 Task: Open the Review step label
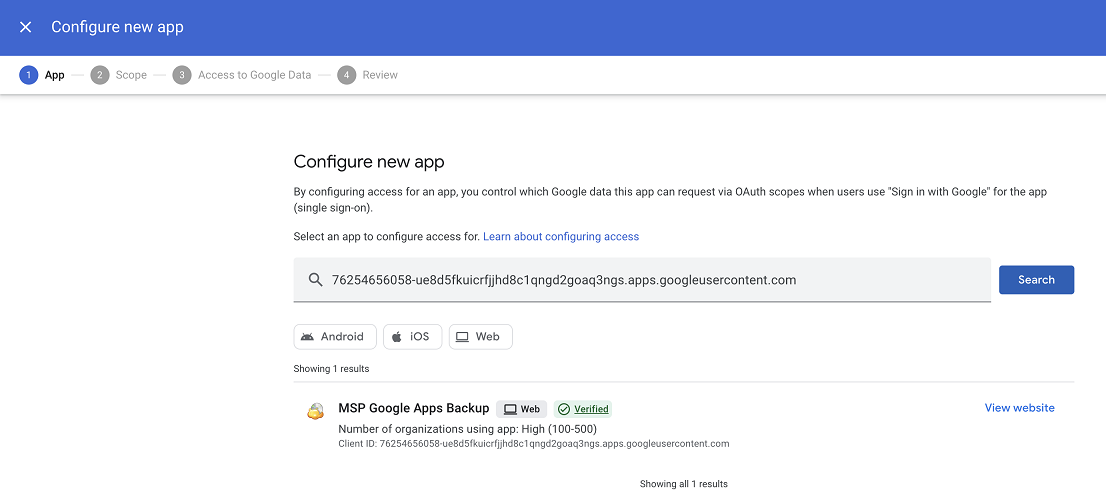[380, 75]
